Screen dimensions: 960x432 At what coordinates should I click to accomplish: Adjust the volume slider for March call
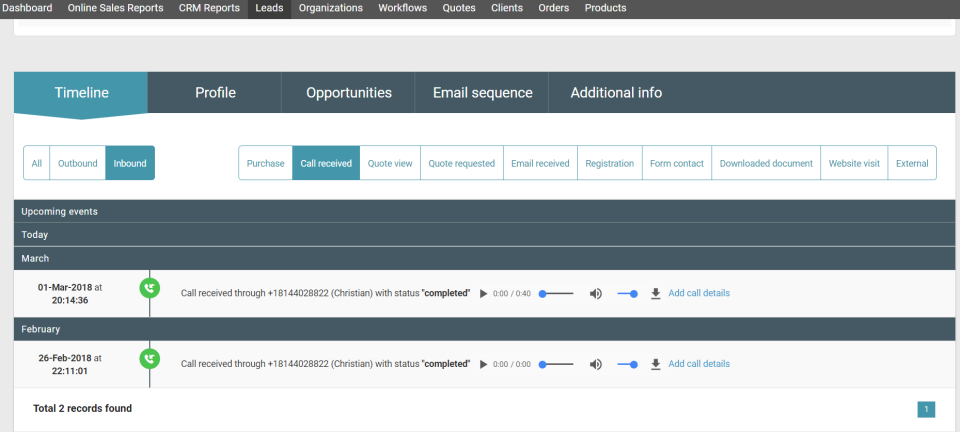point(627,294)
